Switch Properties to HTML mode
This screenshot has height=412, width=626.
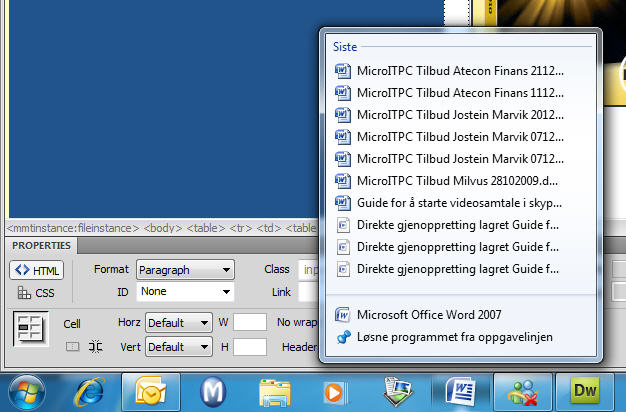[x=36, y=270]
